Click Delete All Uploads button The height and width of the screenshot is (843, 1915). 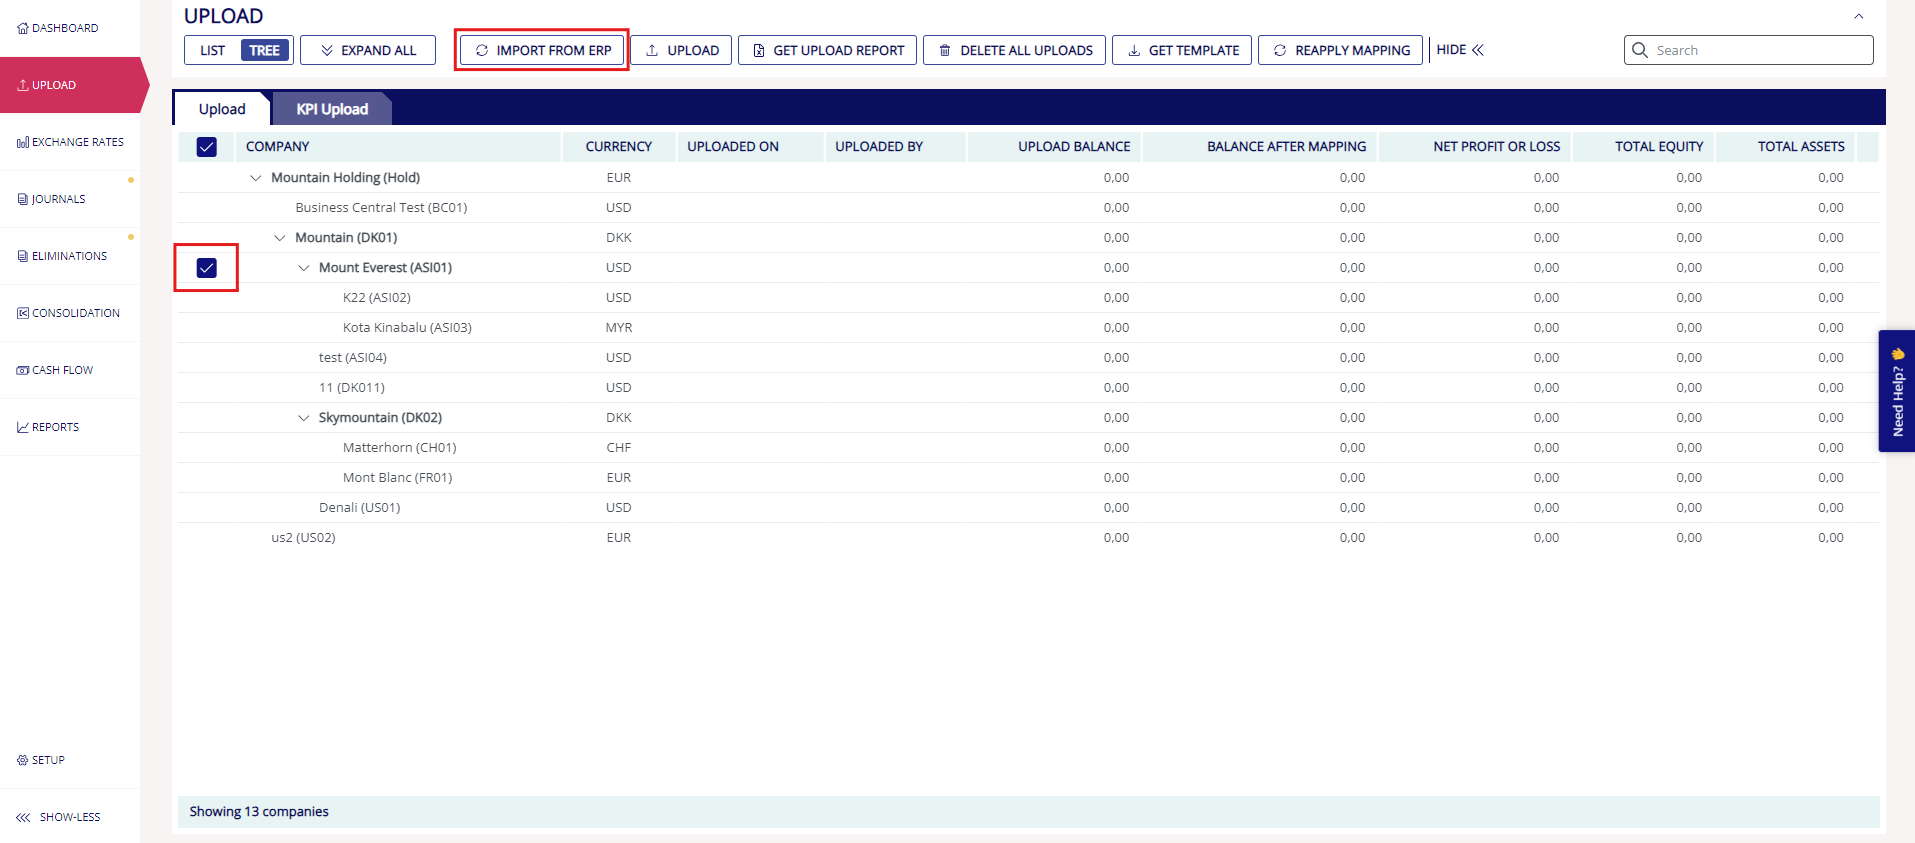click(x=1015, y=50)
